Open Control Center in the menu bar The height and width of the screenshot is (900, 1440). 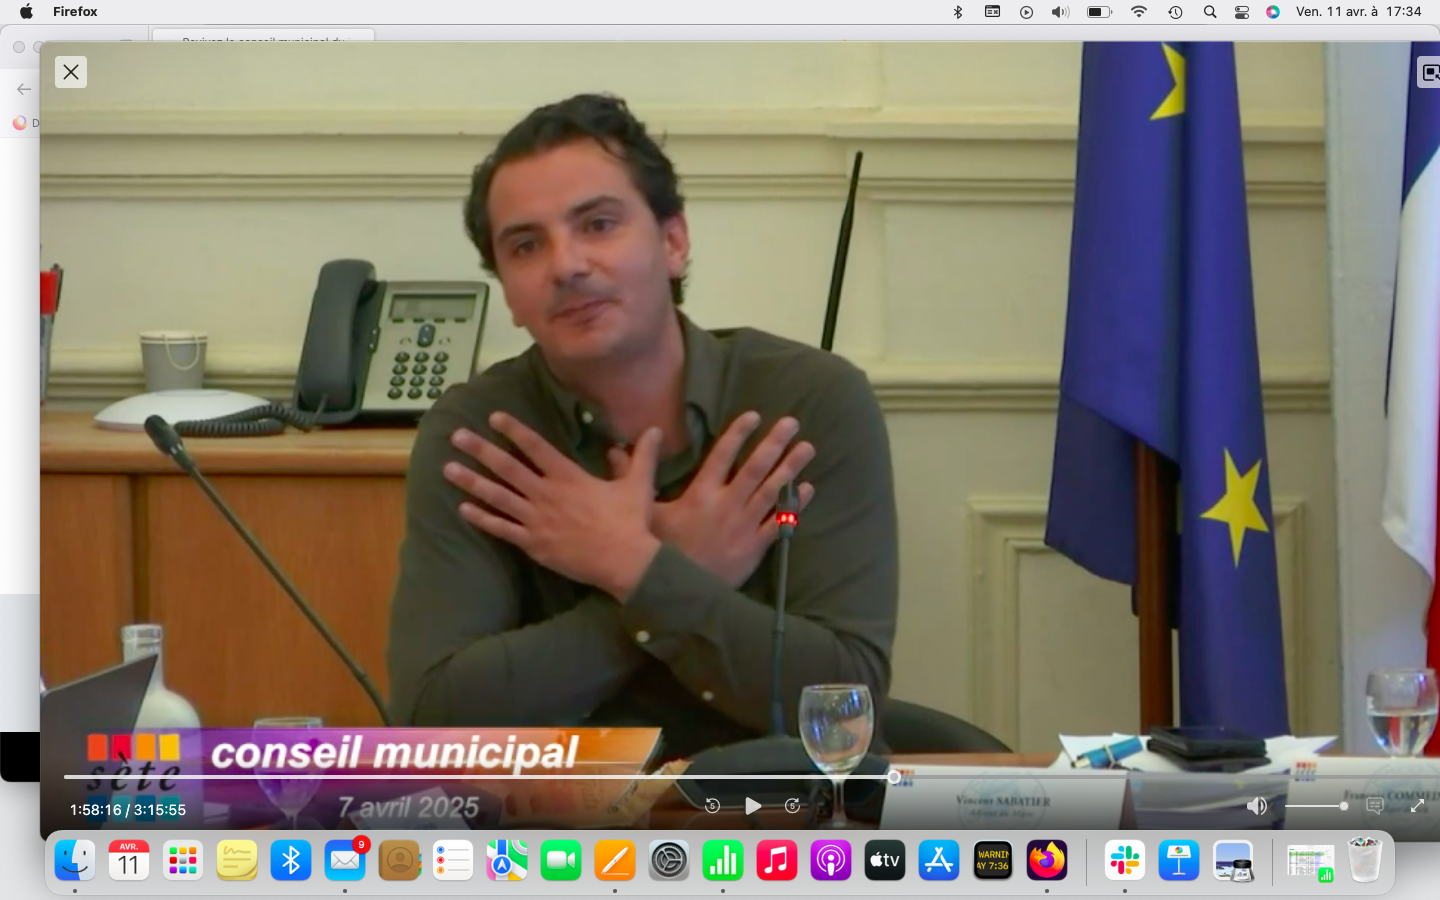(x=1241, y=12)
